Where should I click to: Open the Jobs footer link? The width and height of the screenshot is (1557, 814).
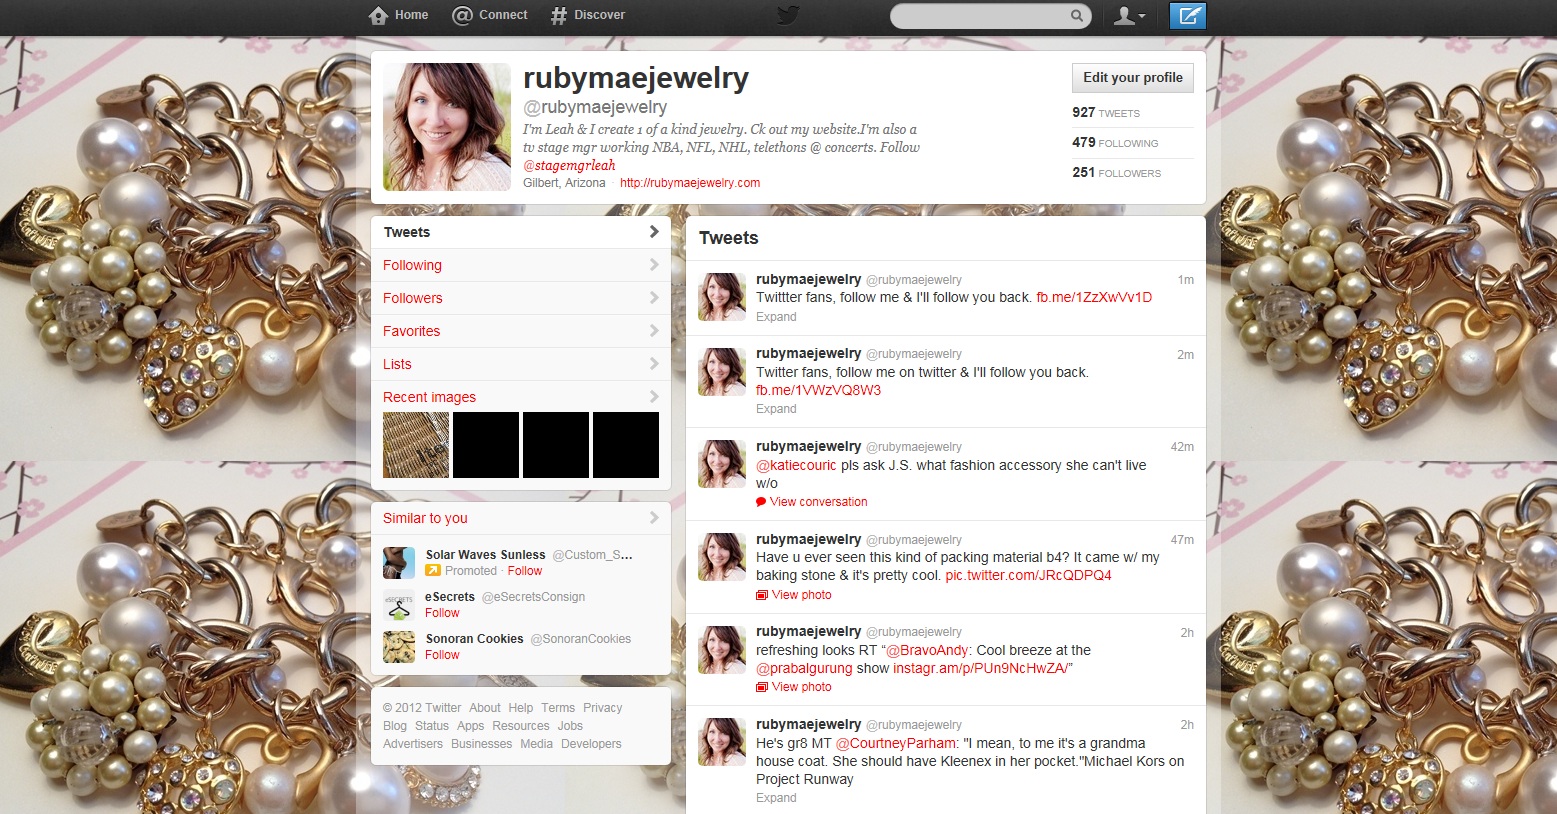(x=570, y=726)
